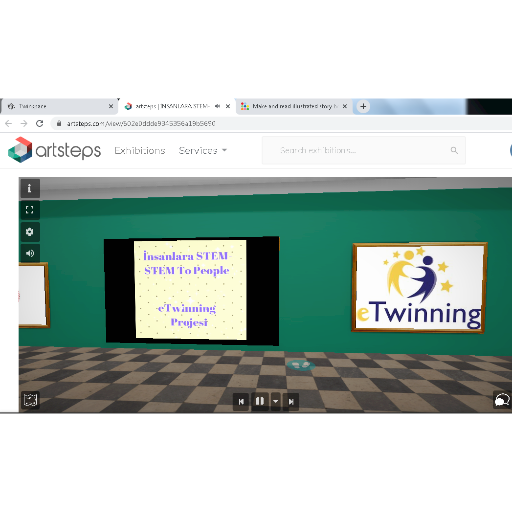Reload the current page
This screenshot has height=512, width=512.
point(40,124)
